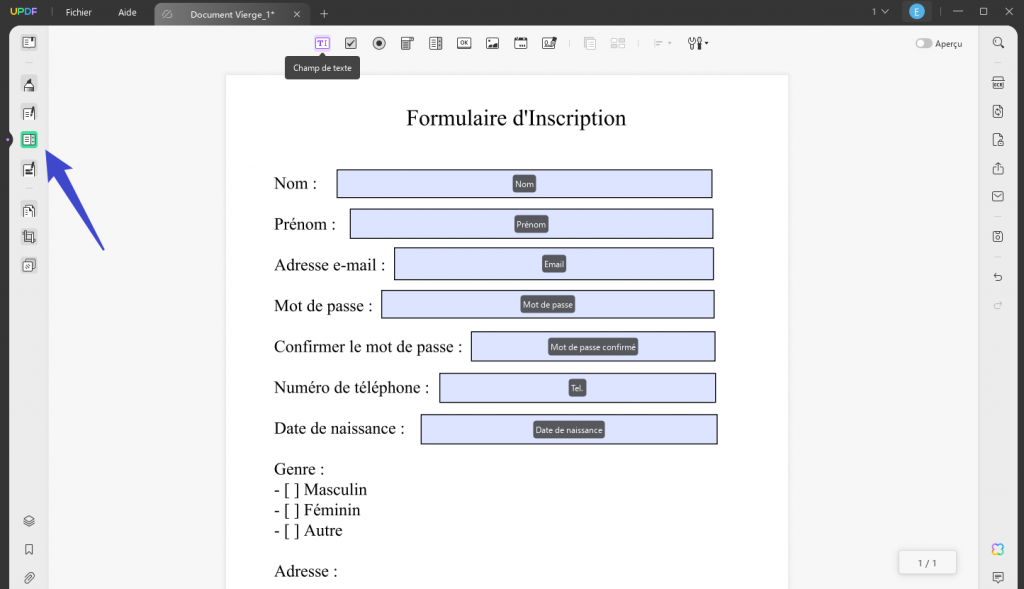
Task: Open a new tab with the plus button
Action: tap(322, 14)
